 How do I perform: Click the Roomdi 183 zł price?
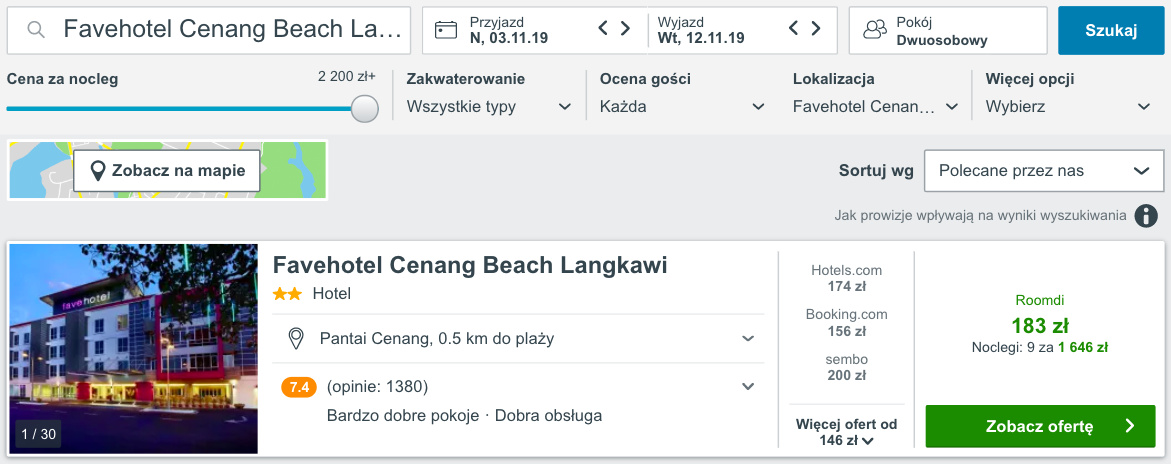1040,326
